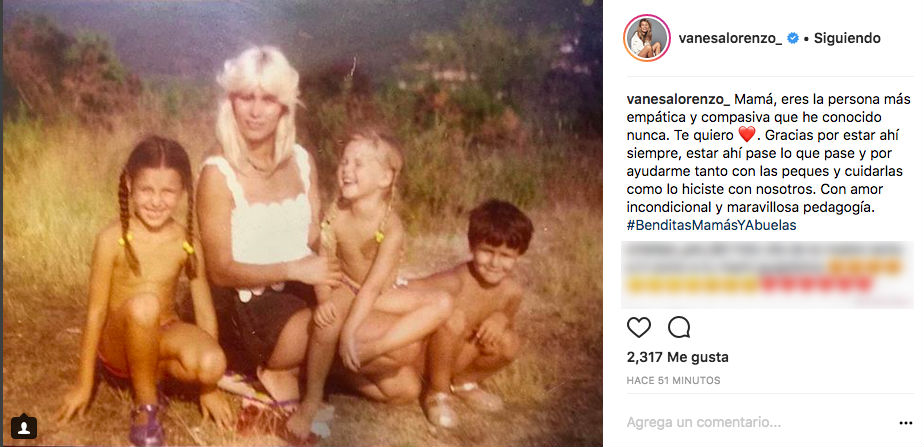Open vanesalorenzo_ username in caption
The height and width of the screenshot is (447, 924).
(678, 100)
